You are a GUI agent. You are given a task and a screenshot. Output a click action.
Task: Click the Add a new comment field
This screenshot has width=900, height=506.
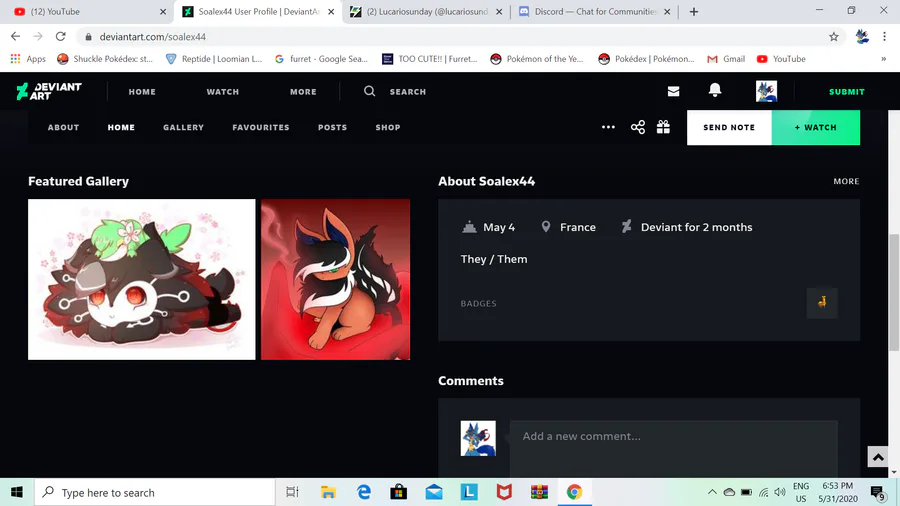pyautogui.click(x=673, y=448)
